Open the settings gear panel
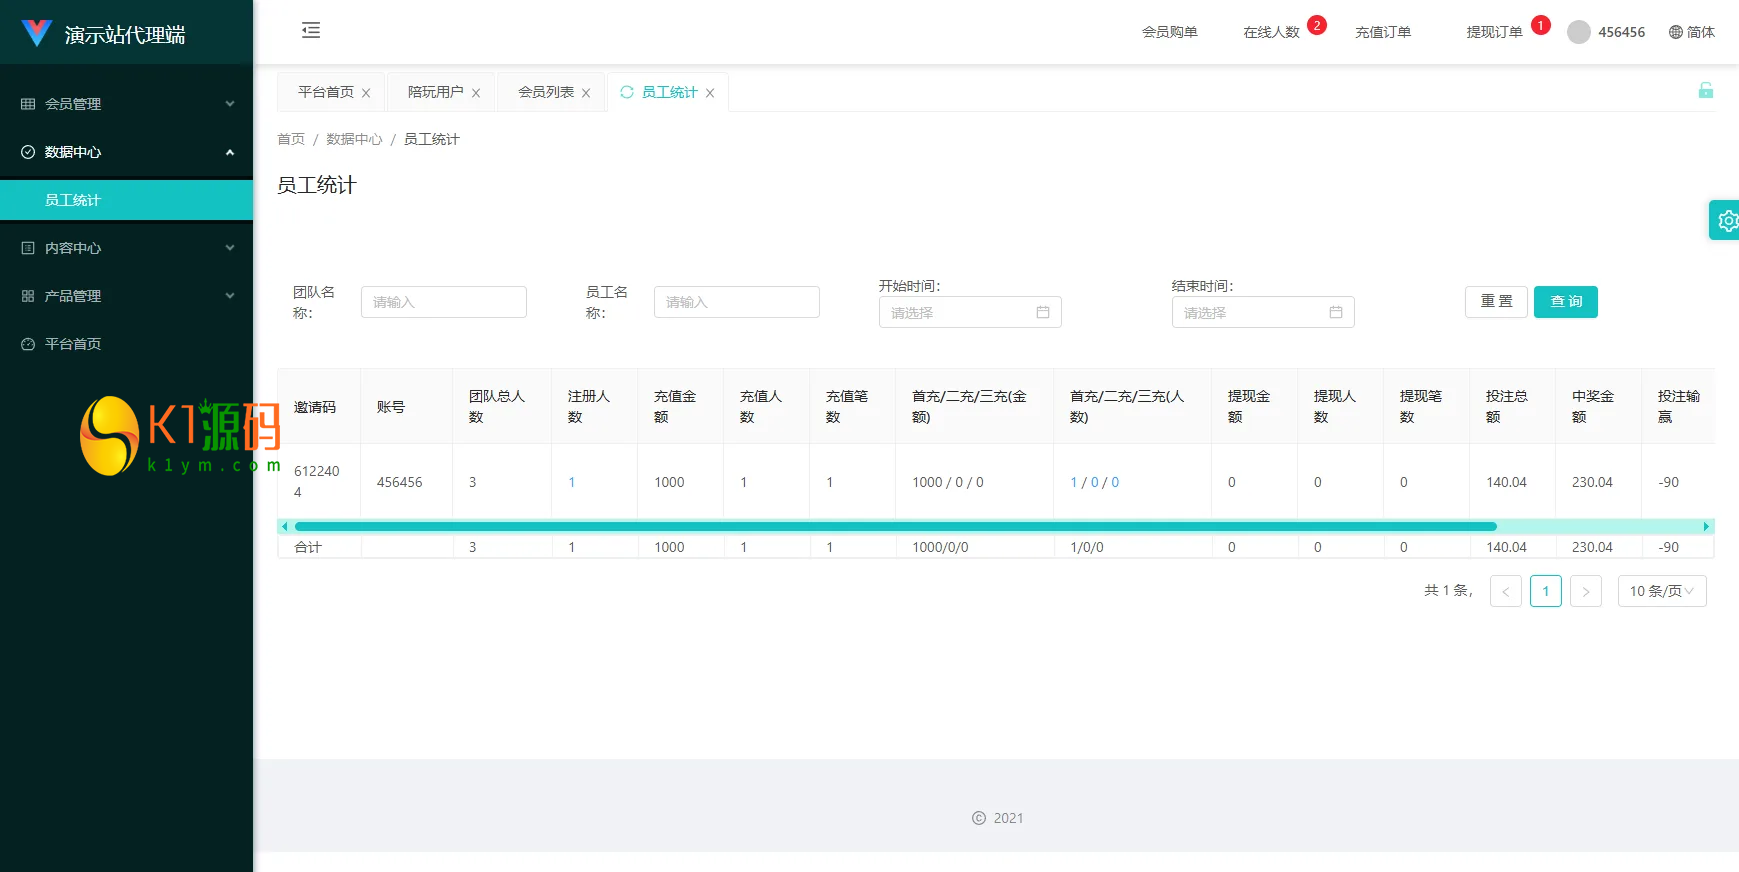The height and width of the screenshot is (872, 1739). (1727, 221)
